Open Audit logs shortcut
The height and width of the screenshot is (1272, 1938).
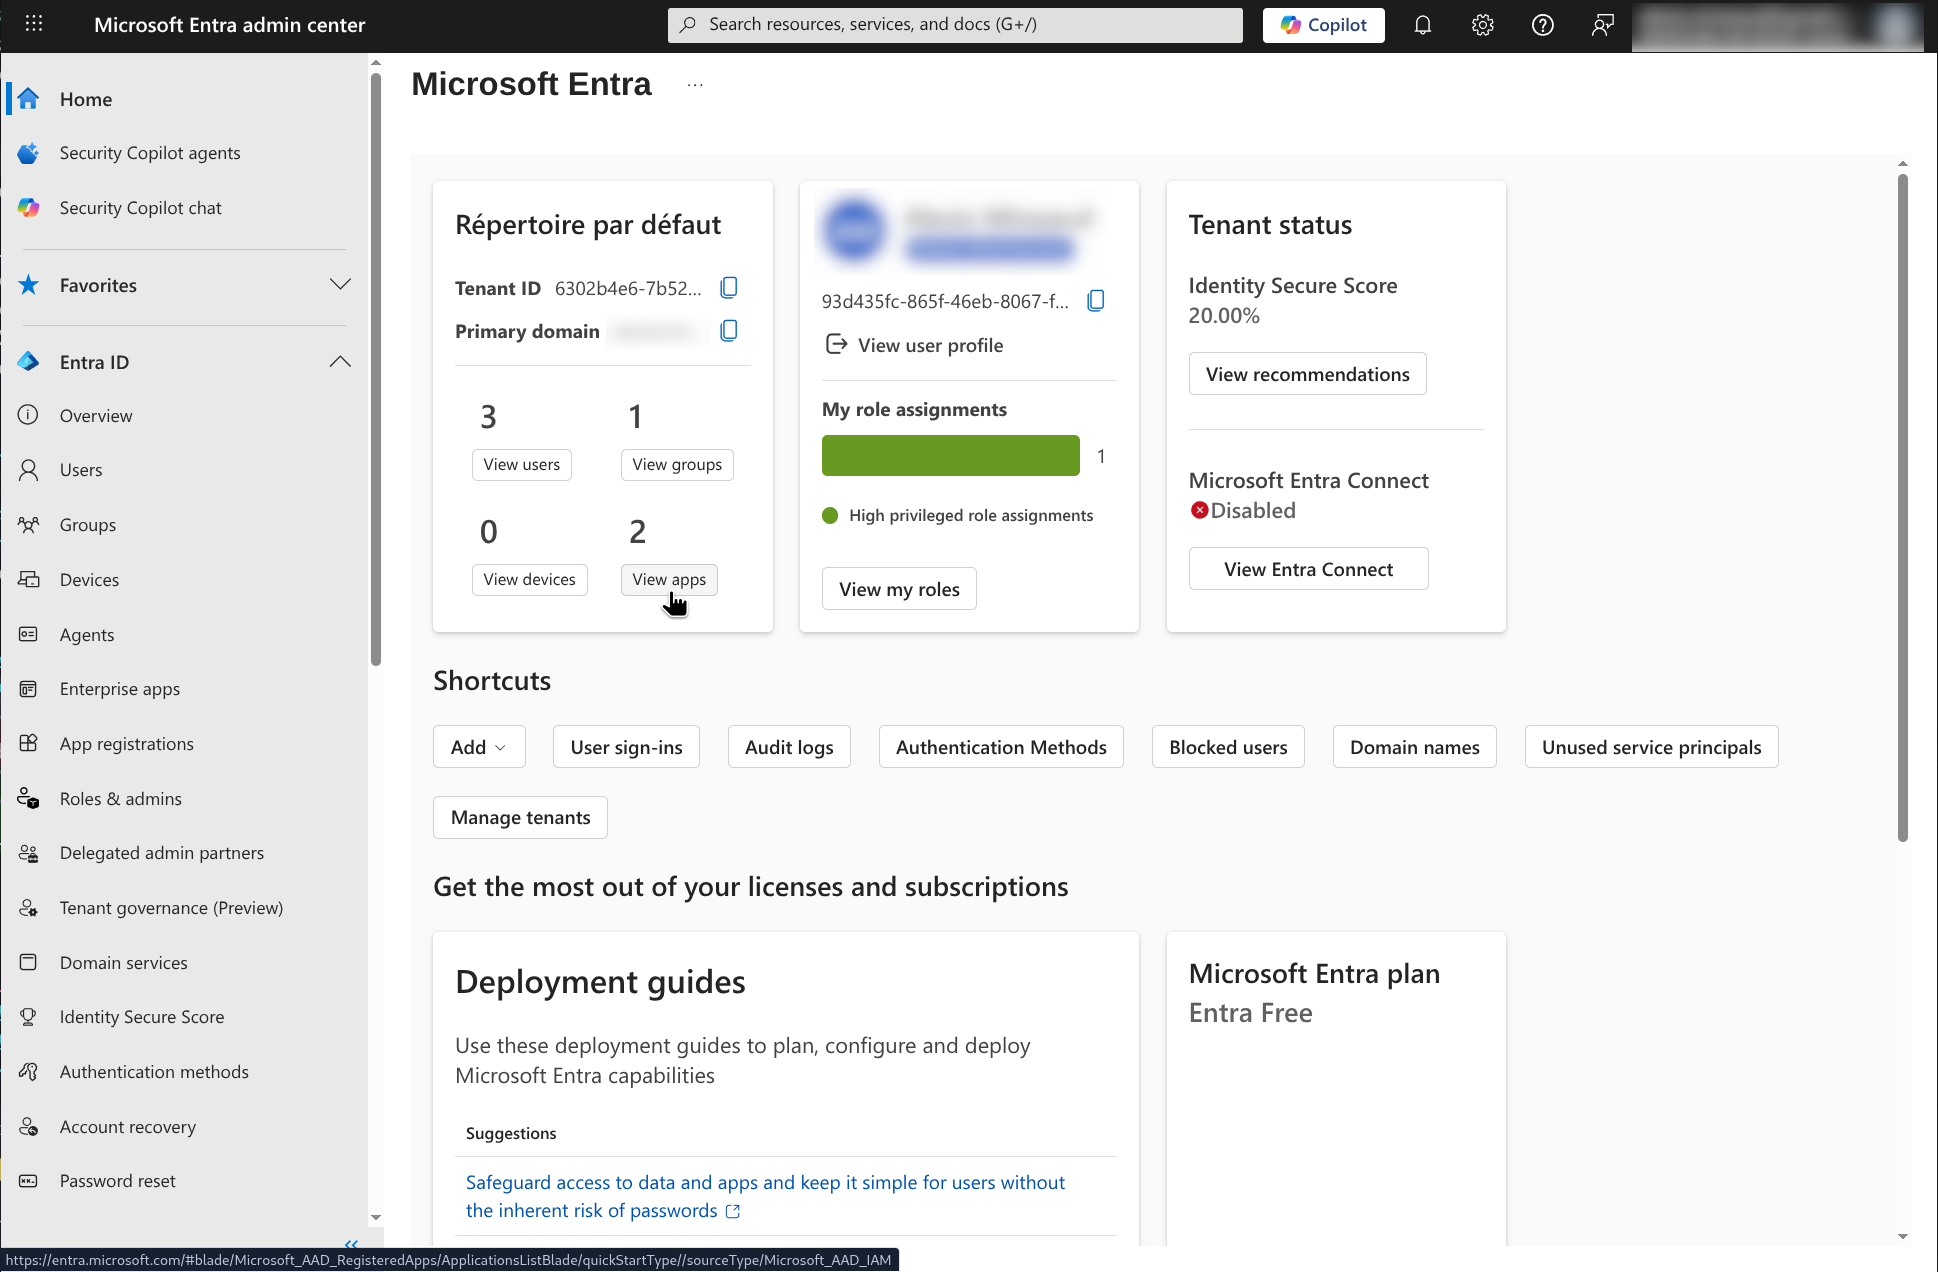click(789, 747)
